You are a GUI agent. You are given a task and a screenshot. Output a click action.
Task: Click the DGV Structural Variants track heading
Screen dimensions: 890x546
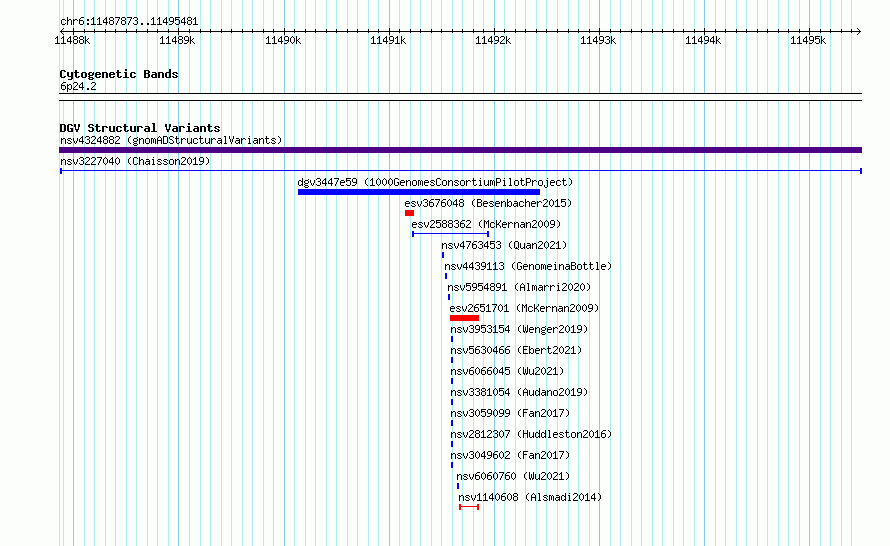(x=140, y=128)
